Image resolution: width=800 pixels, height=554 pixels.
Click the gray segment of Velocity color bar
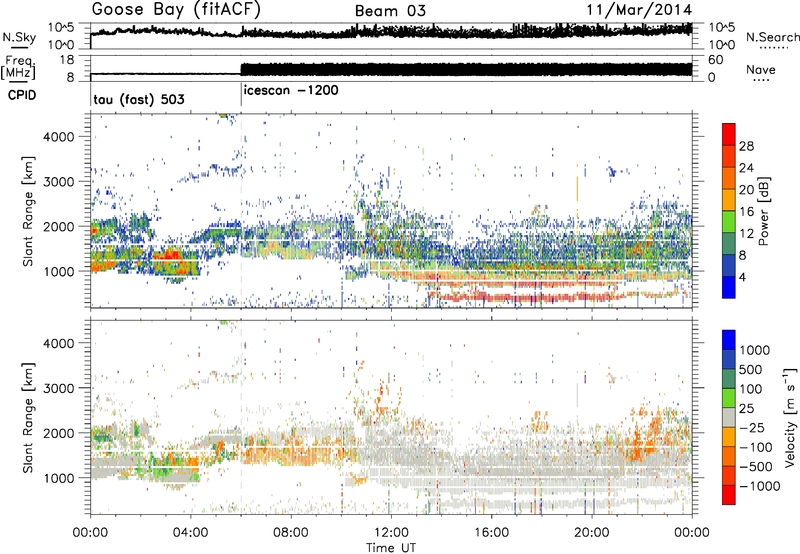[x=729, y=417]
